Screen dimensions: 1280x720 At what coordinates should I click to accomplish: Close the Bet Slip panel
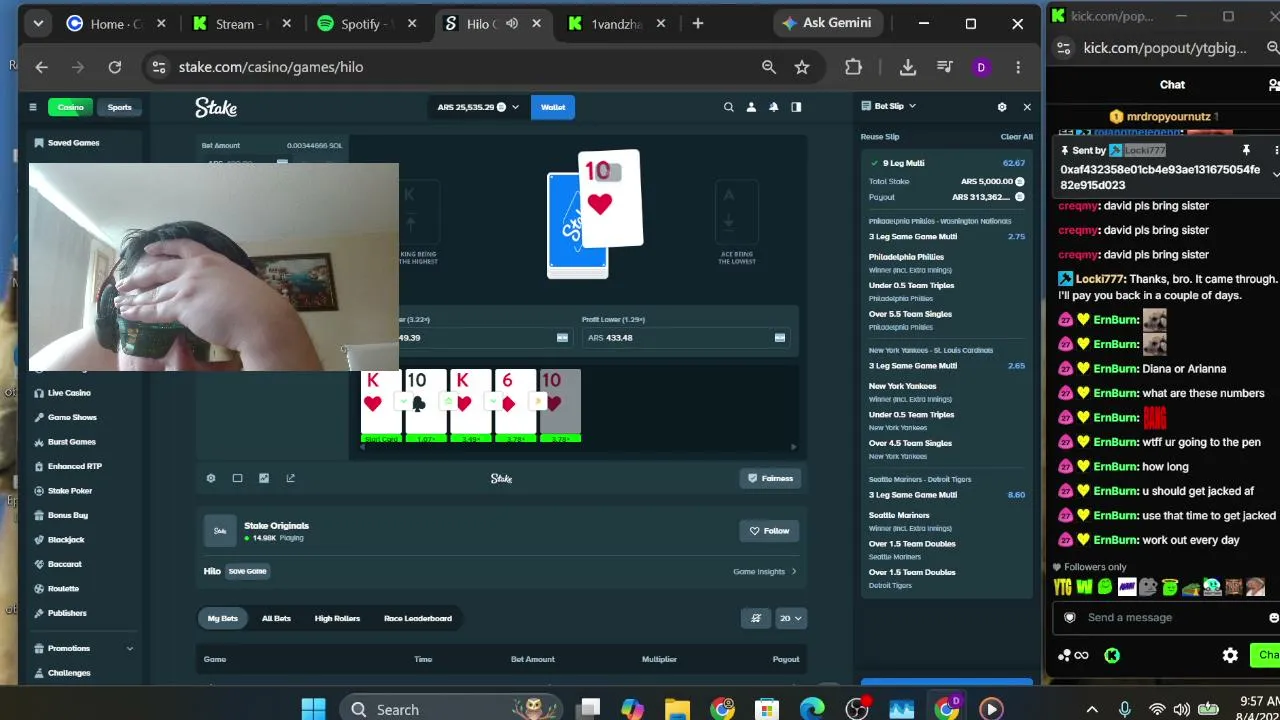click(1027, 107)
